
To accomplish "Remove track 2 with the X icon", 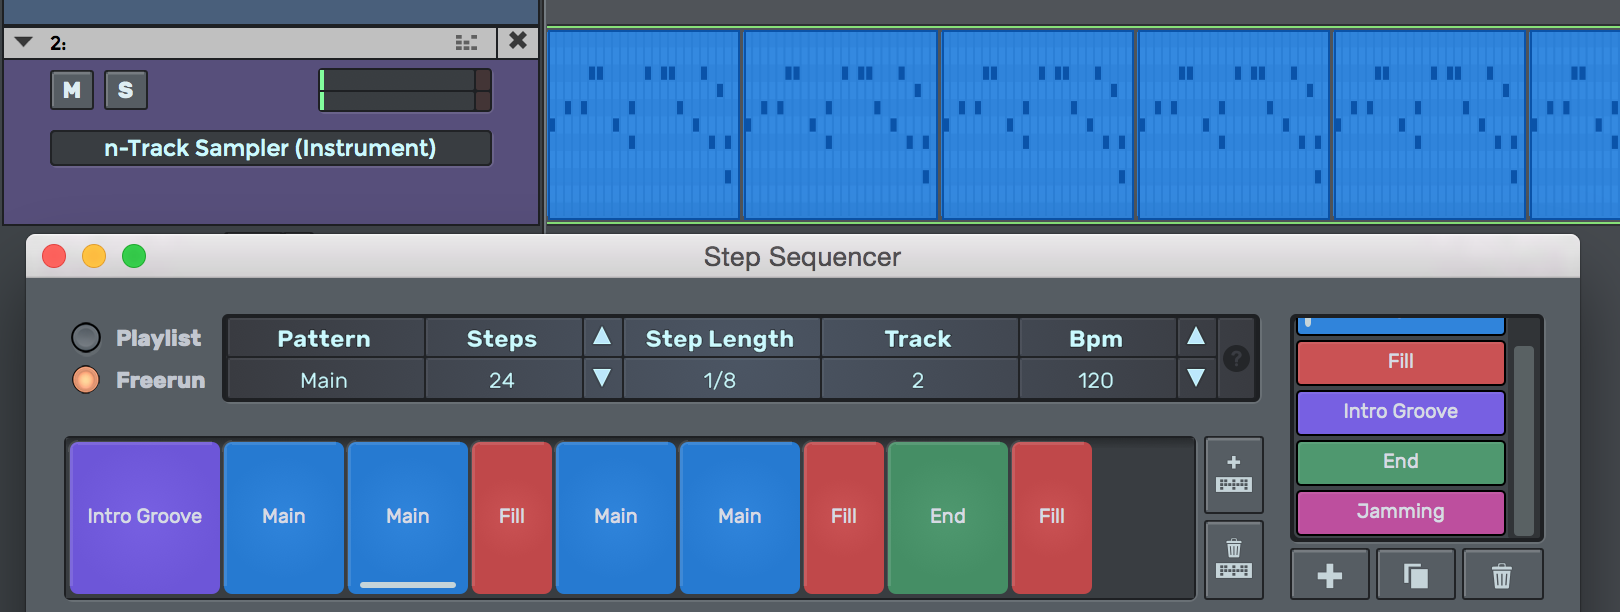I will [x=518, y=41].
